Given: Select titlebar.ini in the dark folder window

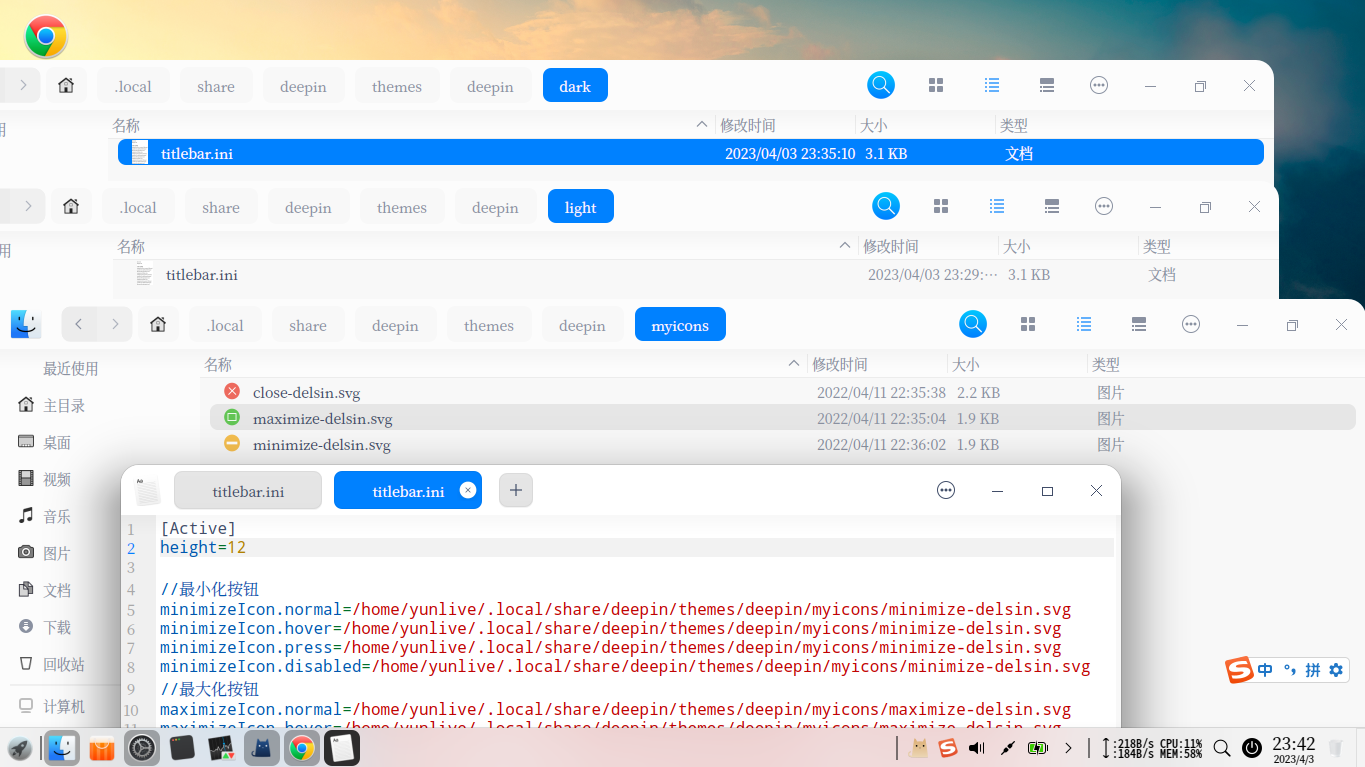Looking at the screenshot, I should 691,153.
